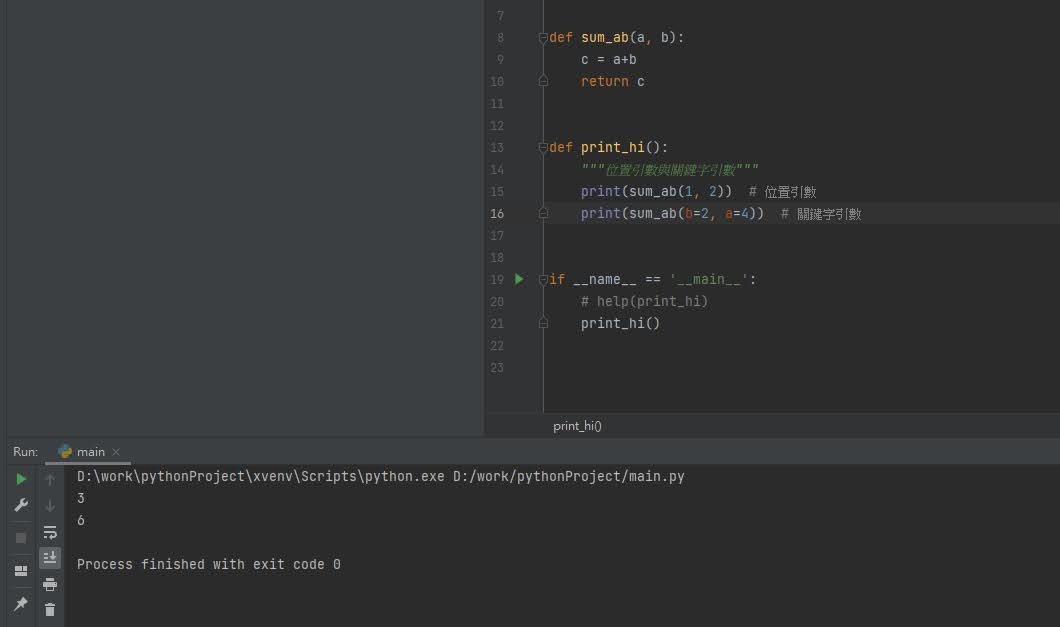Screen dimensions: 1060x627
Task: Click the down arrow in console toolbar
Action: pos(50,506)
